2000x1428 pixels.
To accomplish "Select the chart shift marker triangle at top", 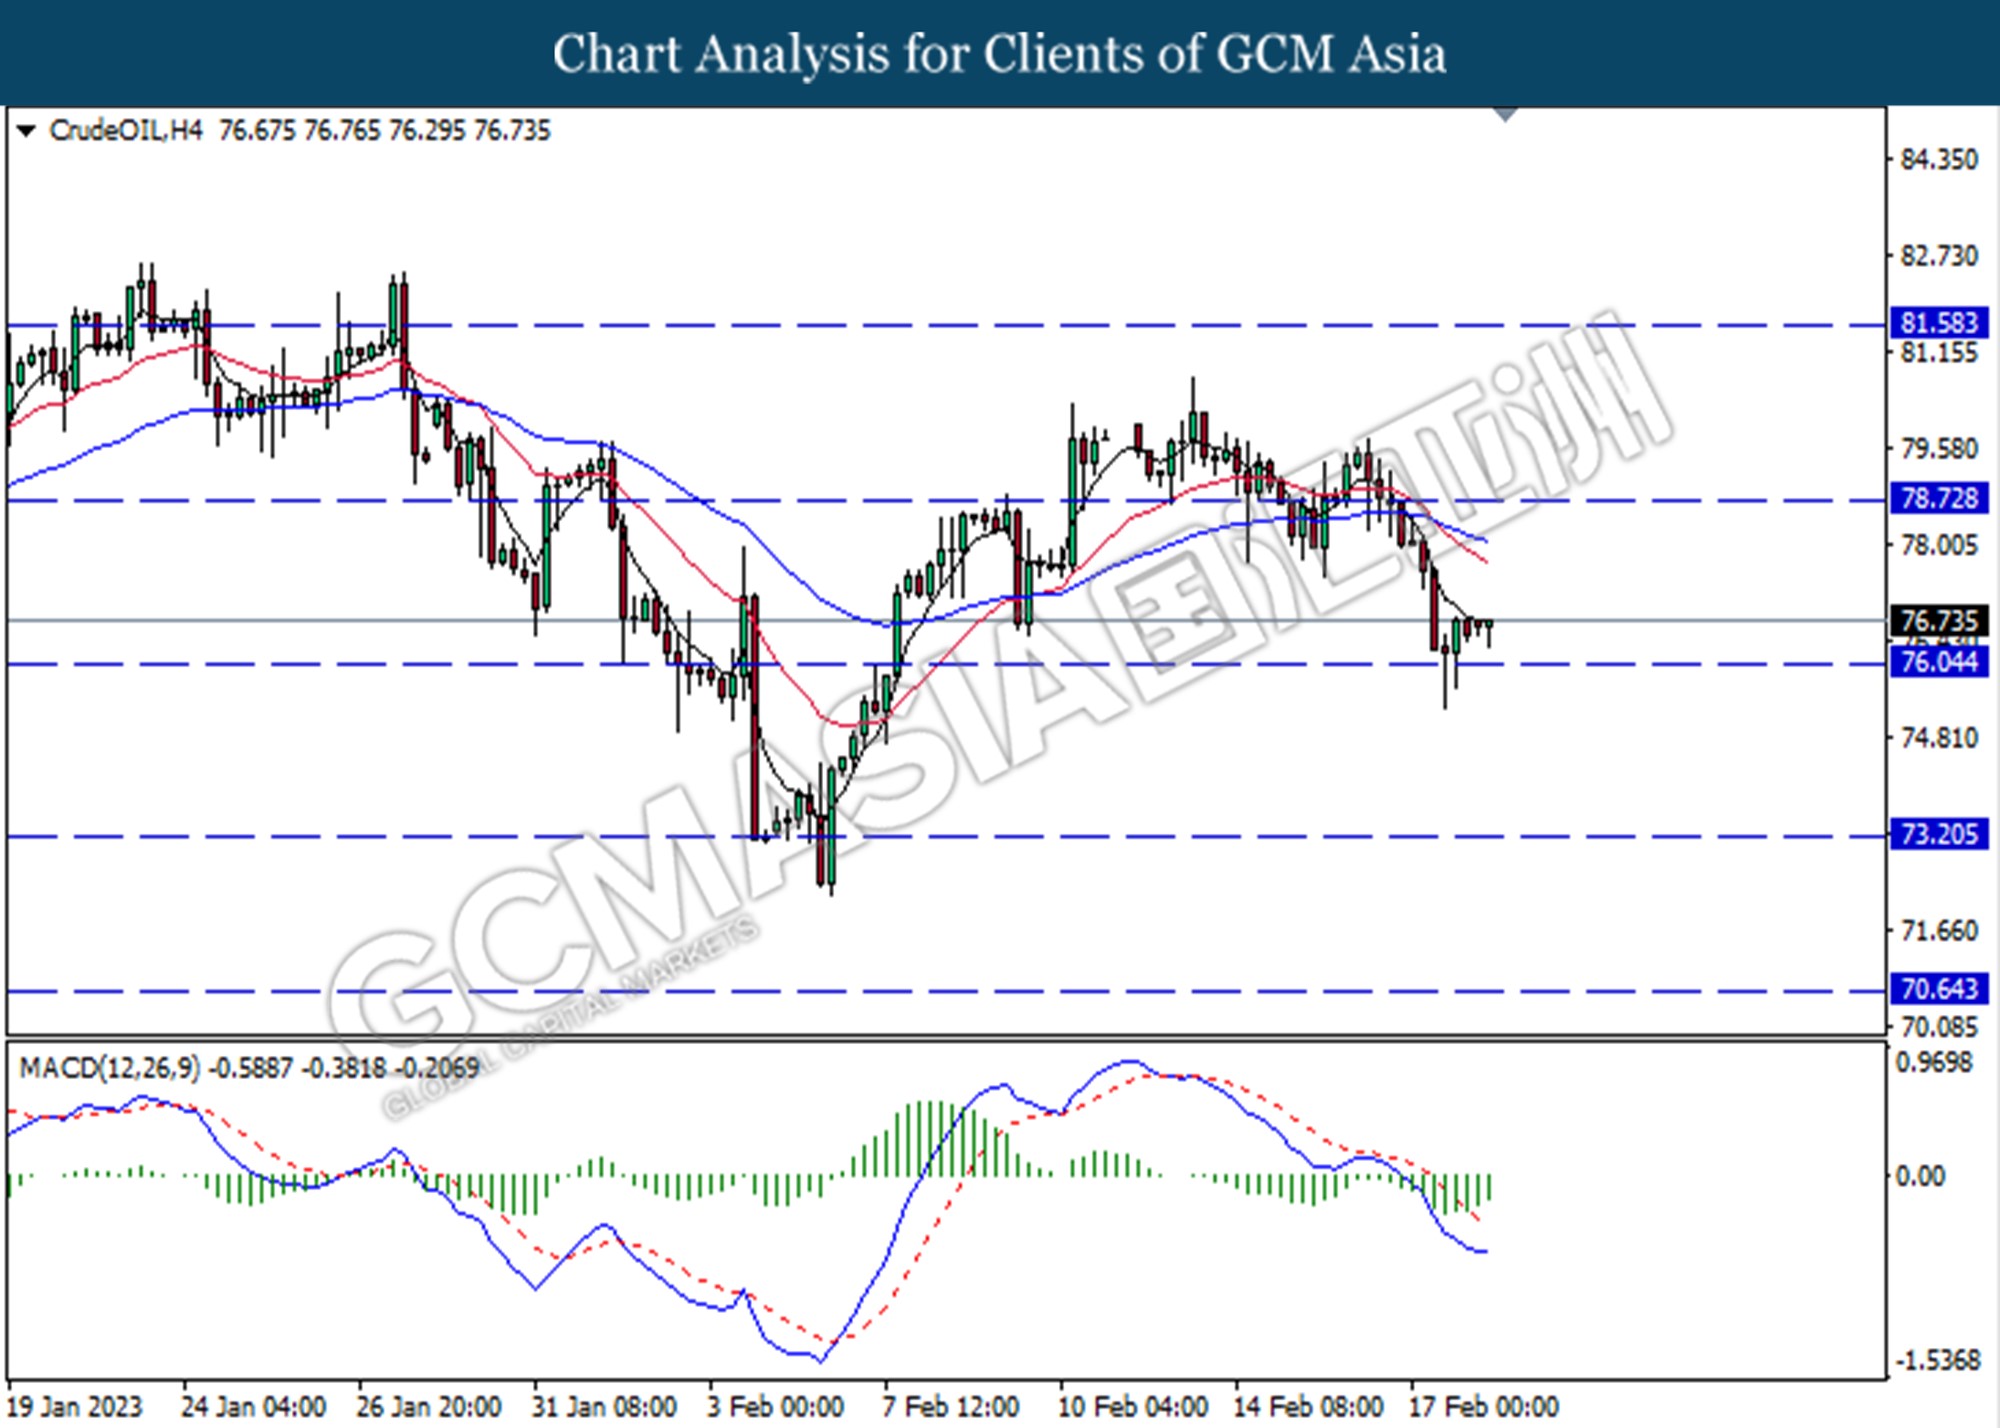I will (x=1505, y=114).
